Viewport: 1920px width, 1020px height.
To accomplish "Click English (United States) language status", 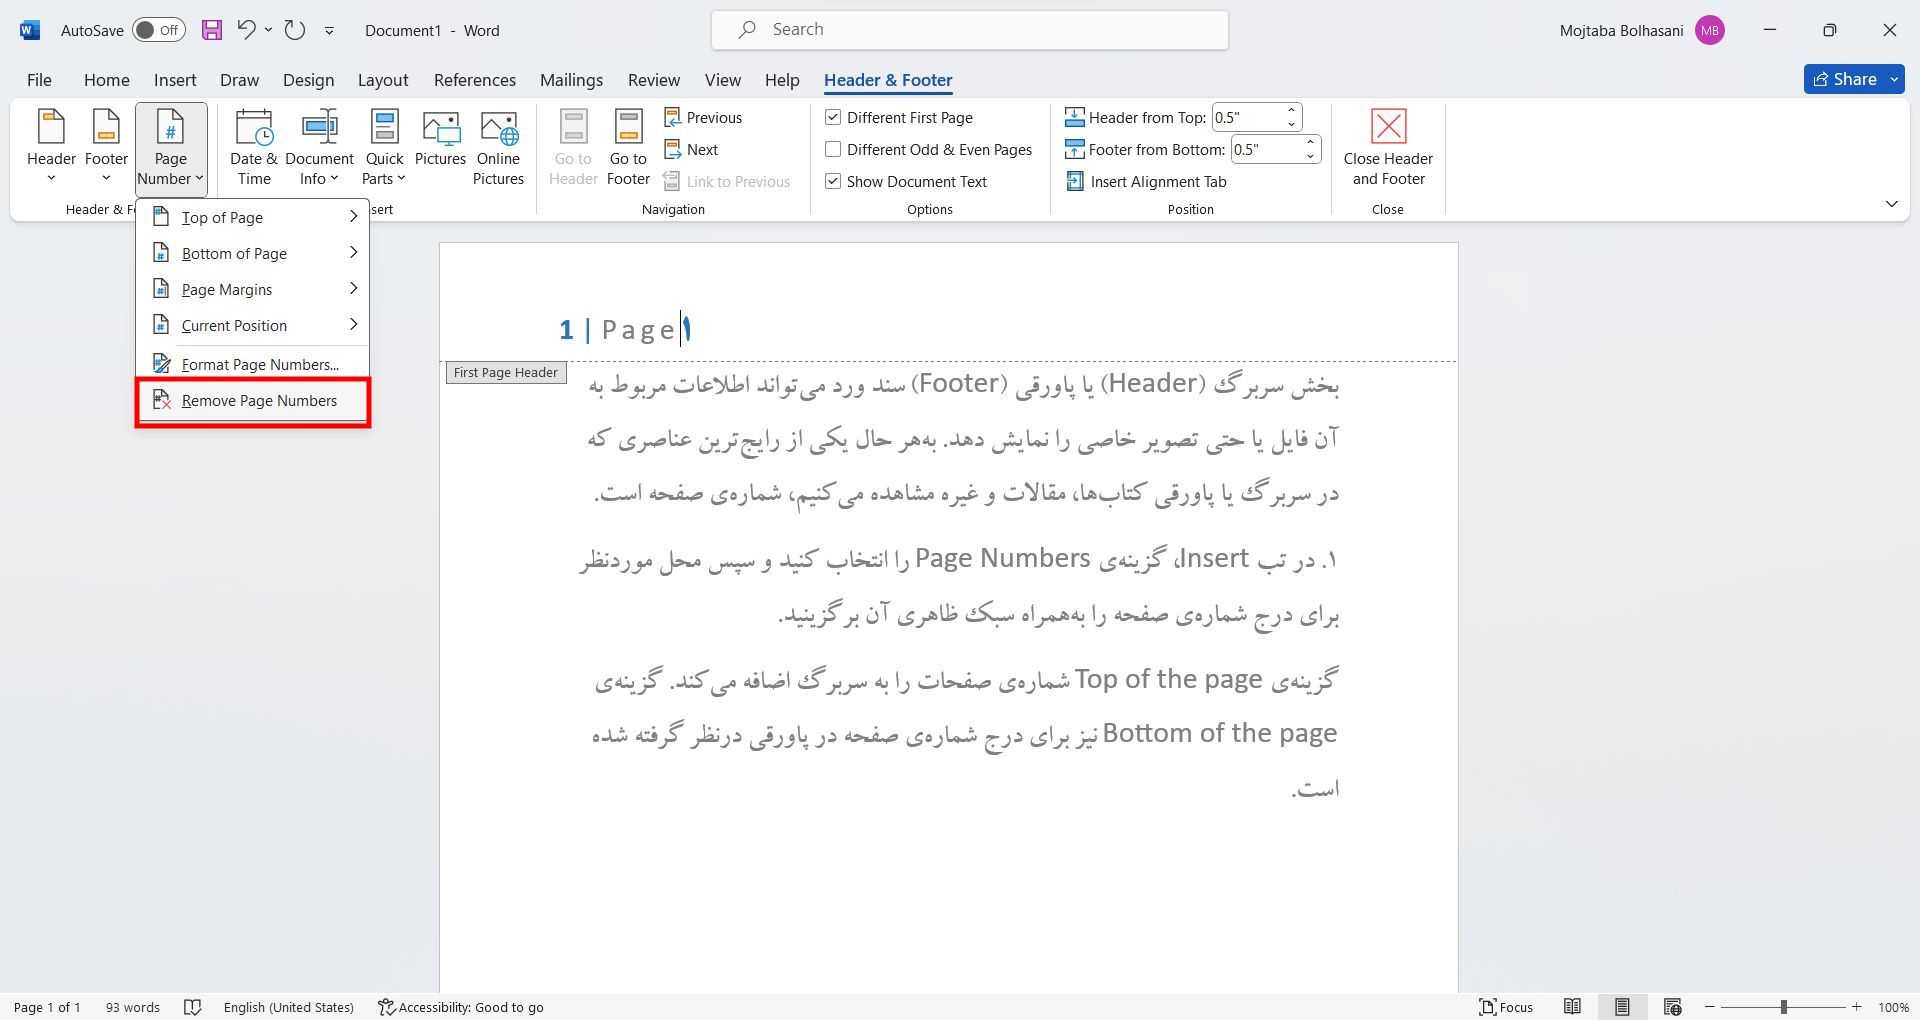I will click(x=289, y=1007).
